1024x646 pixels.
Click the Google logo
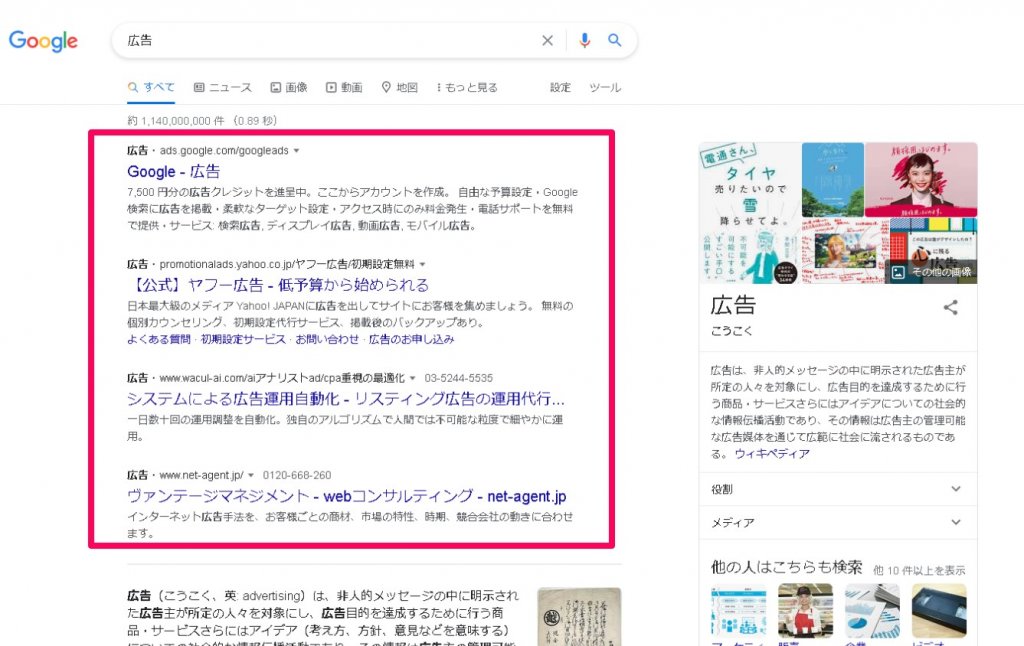click(43, 40)
